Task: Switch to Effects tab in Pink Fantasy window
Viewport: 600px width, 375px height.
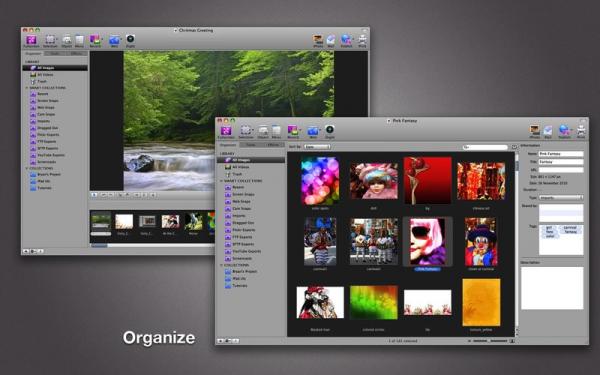Action: tap(273, 145)
